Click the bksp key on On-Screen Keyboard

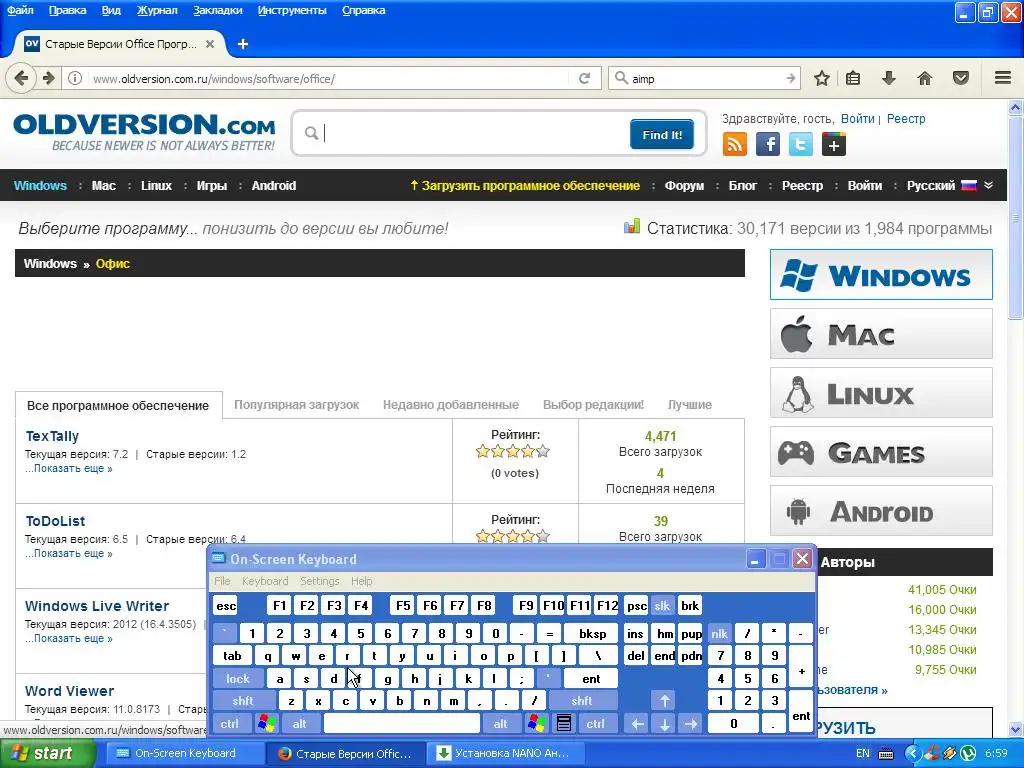[592, 633]
